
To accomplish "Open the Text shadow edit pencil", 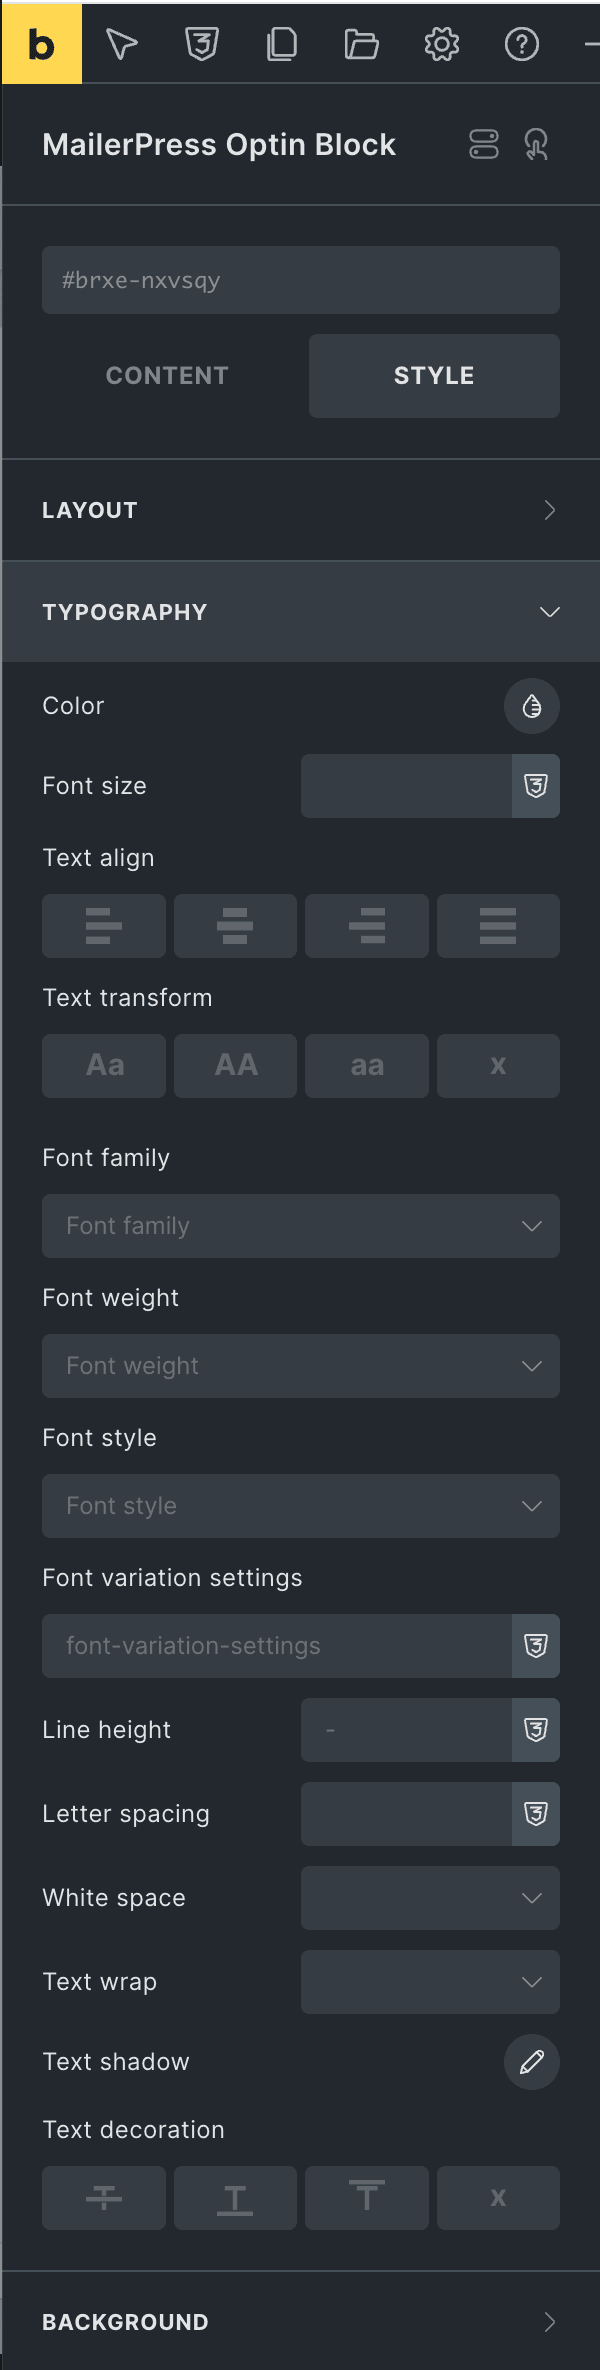I will click(x=531, y=2062).
